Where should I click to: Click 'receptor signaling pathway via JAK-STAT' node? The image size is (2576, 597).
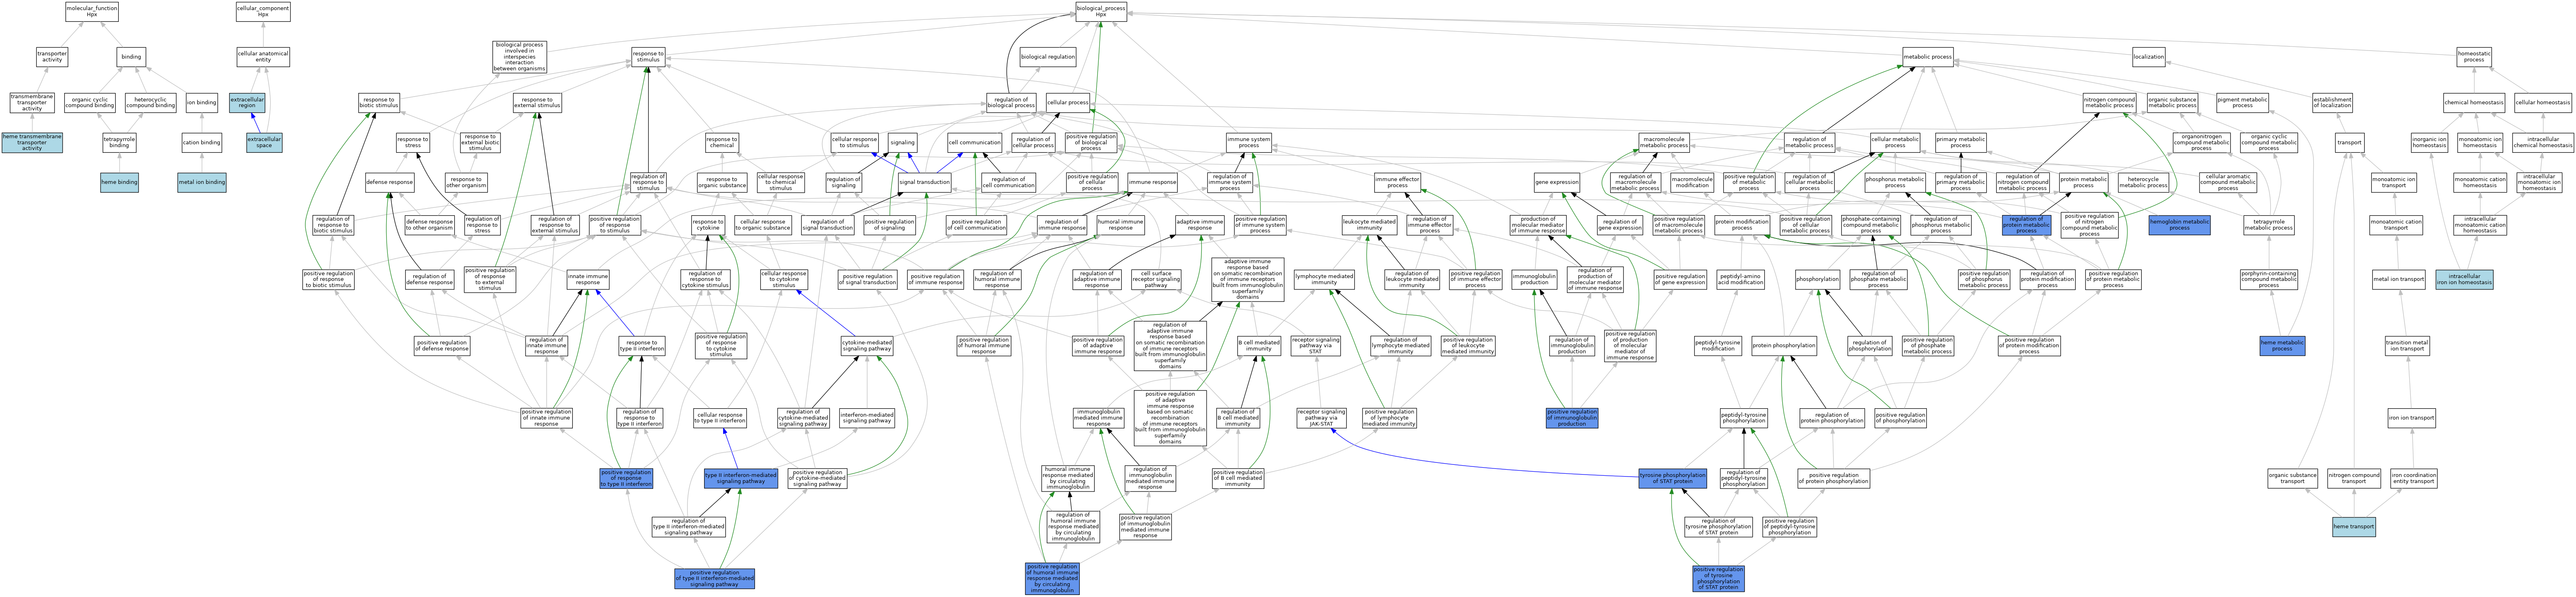1321,418
